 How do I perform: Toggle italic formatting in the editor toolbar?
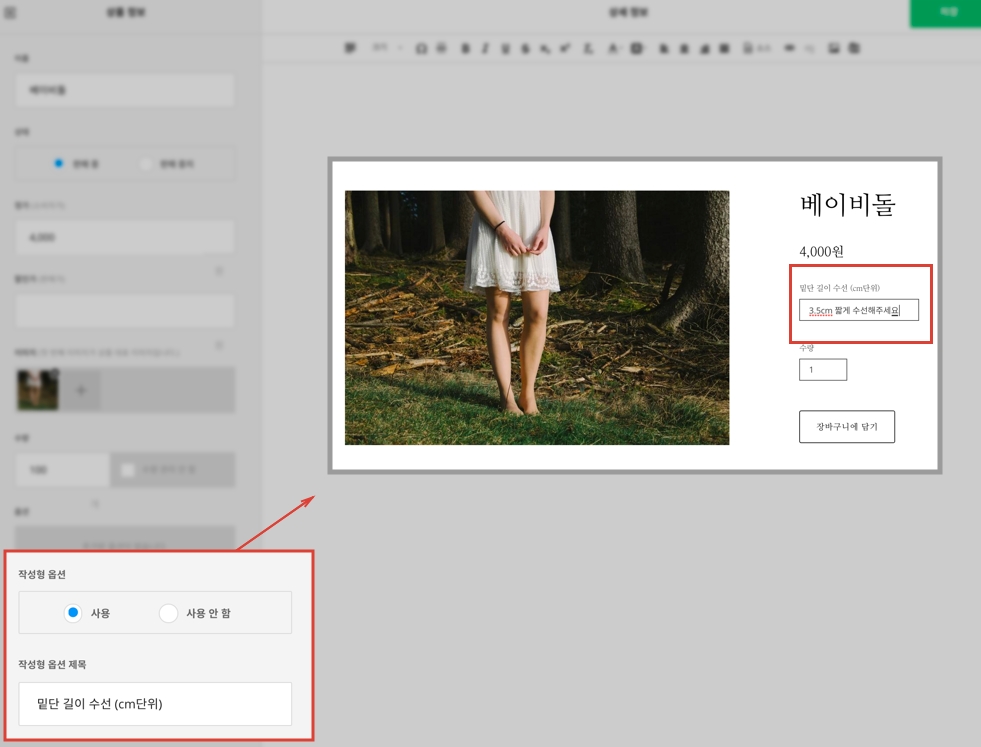485,48
